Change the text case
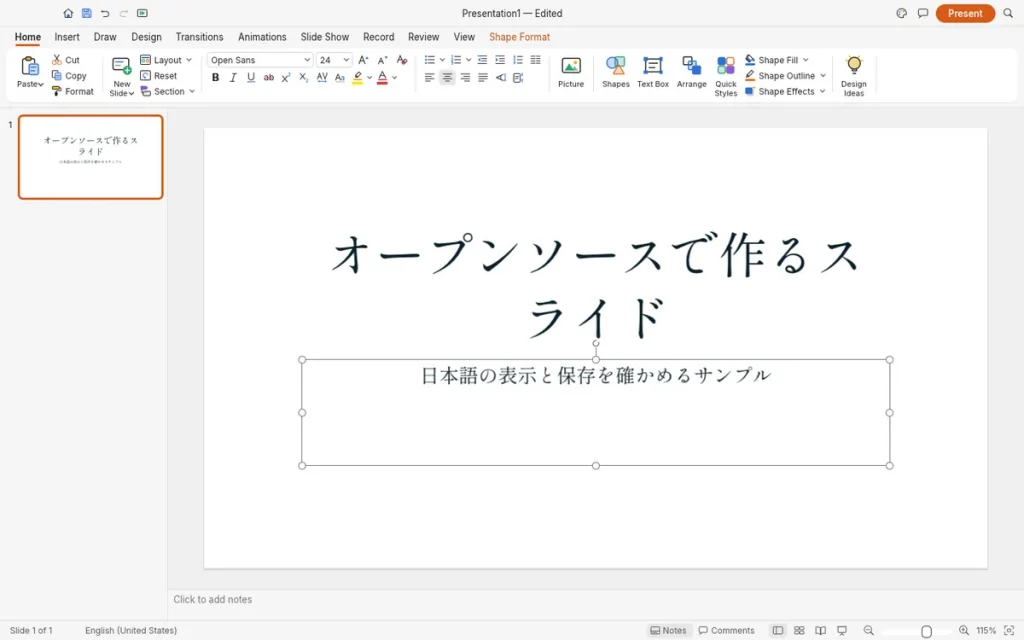This screenshot has width=1024, height=640. tap(340, 78)
